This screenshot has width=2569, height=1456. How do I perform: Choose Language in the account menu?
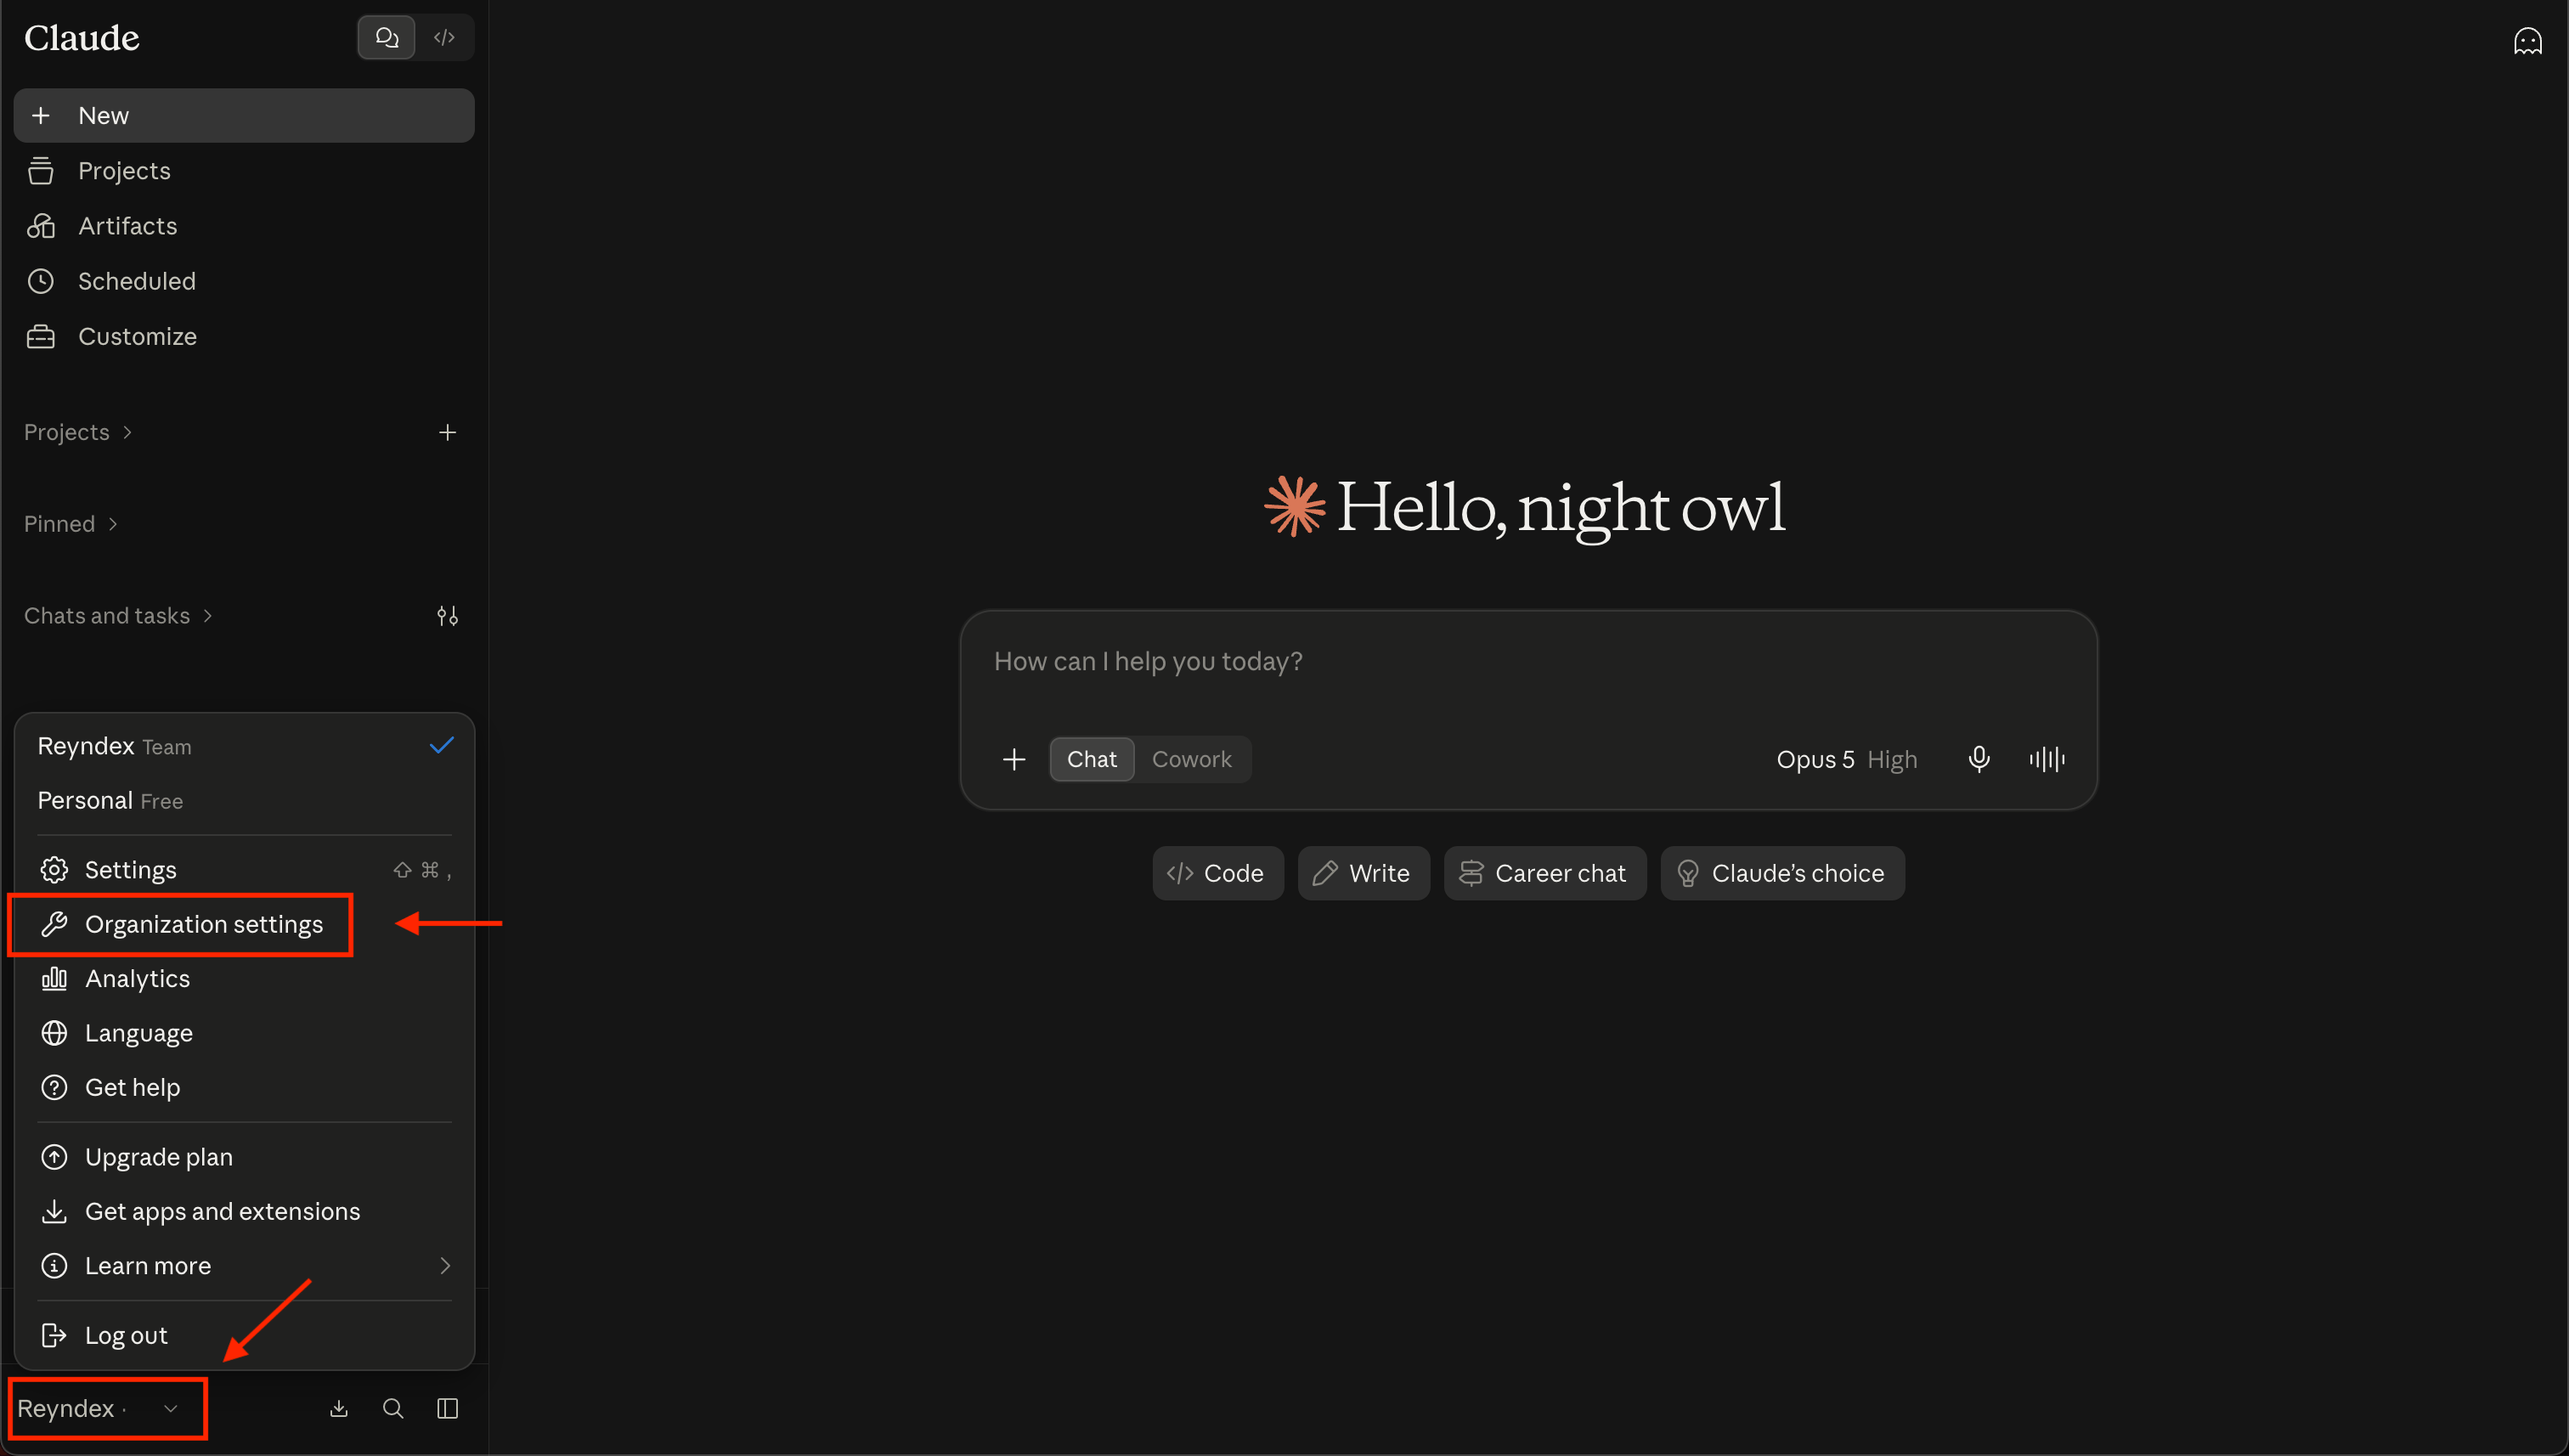[x=244, y=1033]
